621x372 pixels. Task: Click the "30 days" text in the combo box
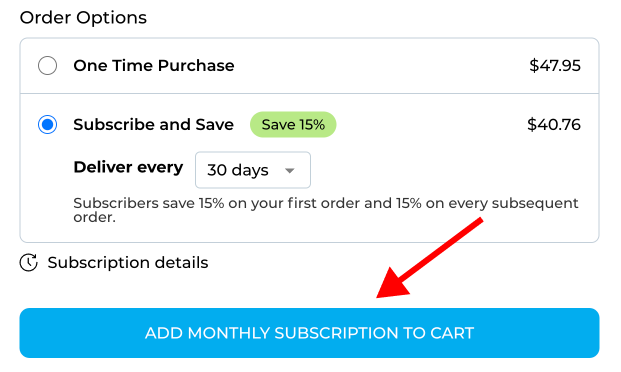point(238,170)
